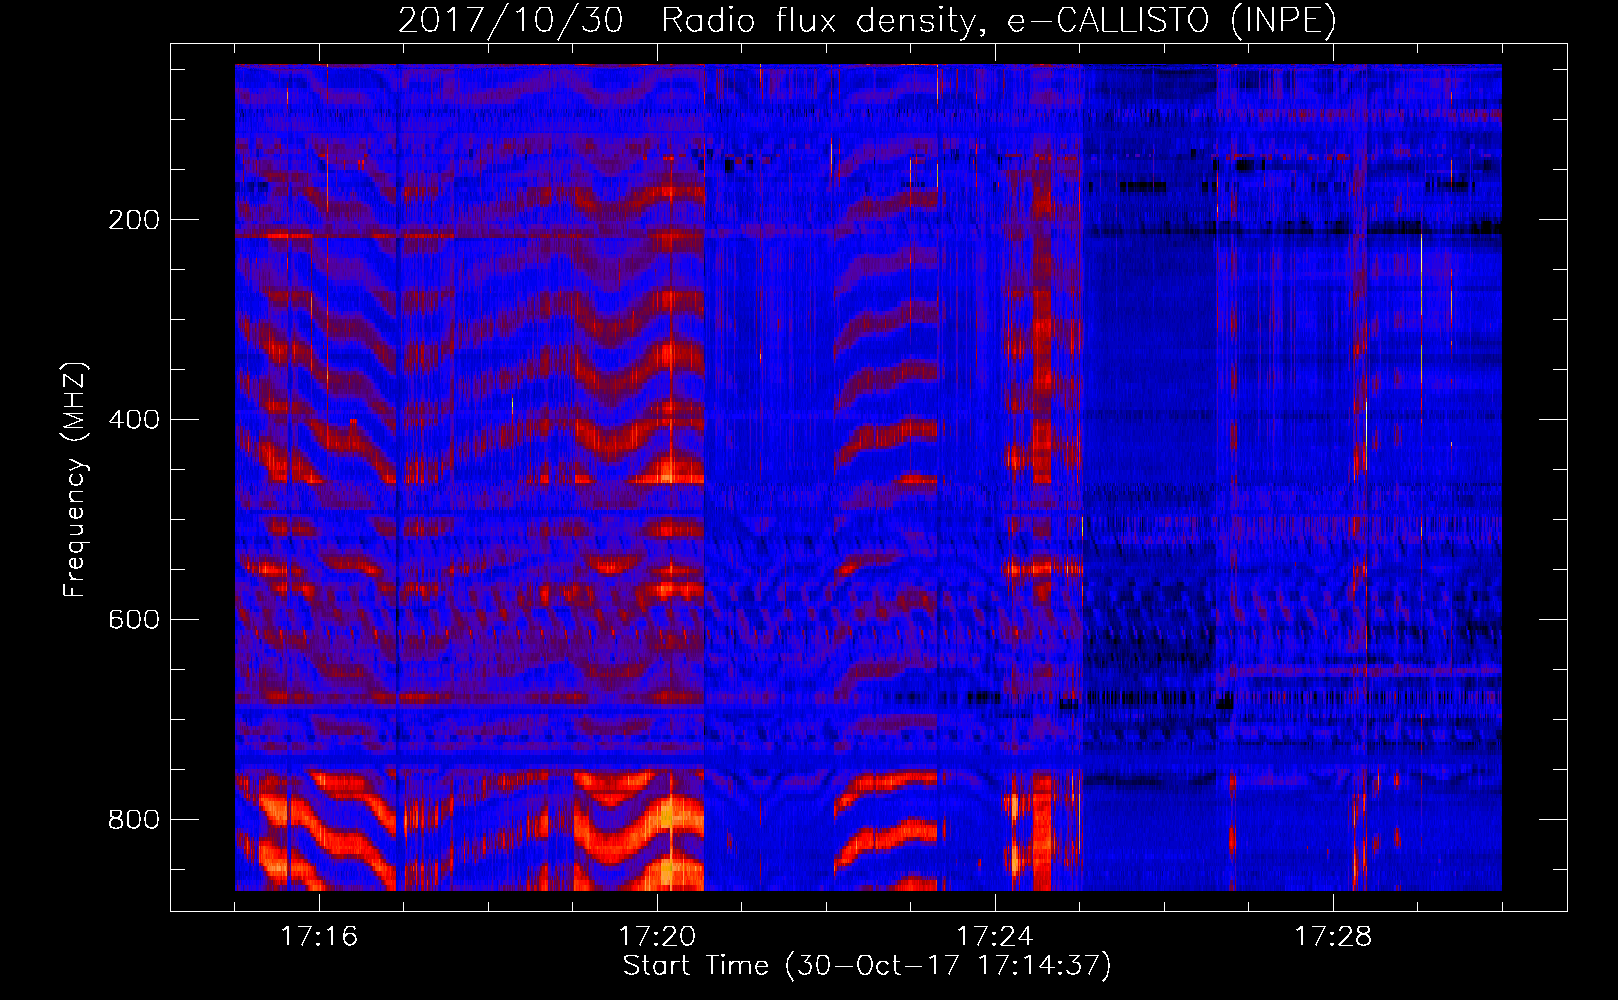Click the 17:24 time tick label
Screen dimensions: 1618x1000
pyautogui.click(x=995, y=937)
